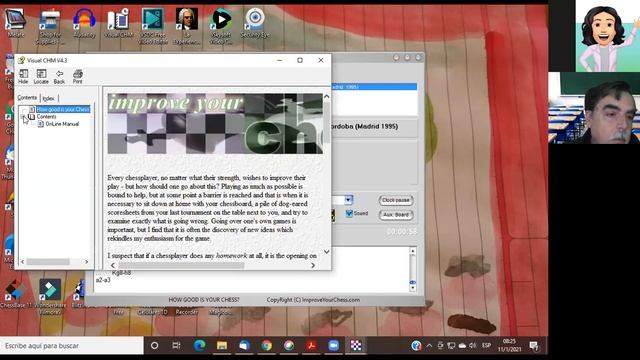Click the tree pane scroll-right arrow
The width and height of the screenshot is (640, 360).
tap(87, 262)
